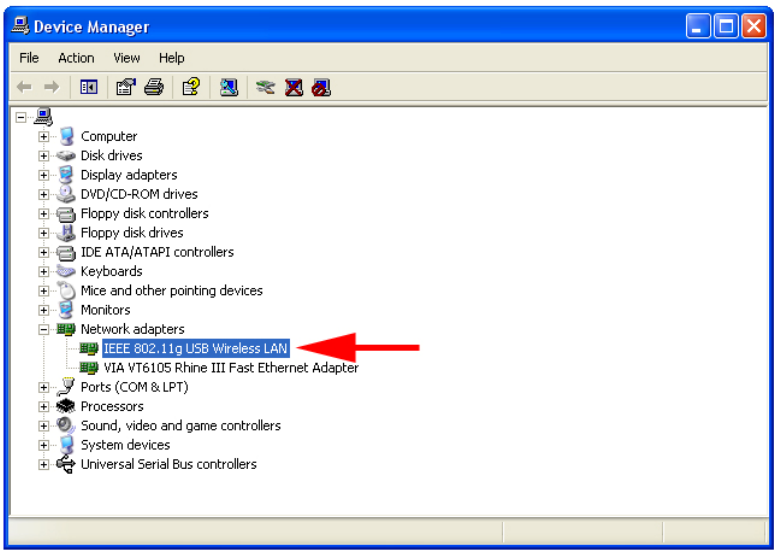Expand the Keyboards category

tap(44, 272)
